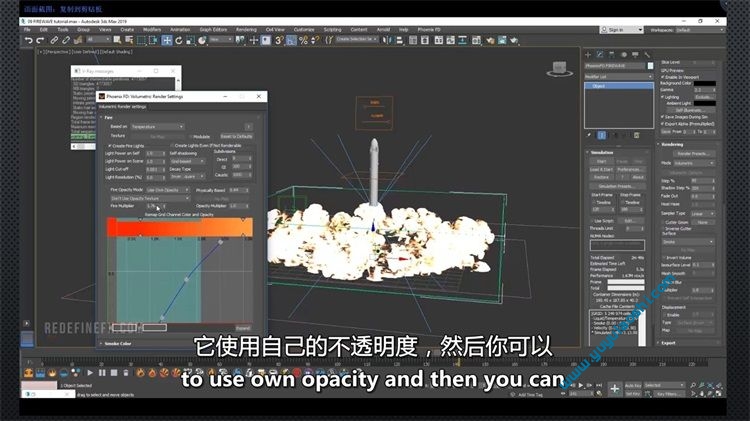
Task: Toggle Save Images During Sim checkbox
Action: coord(663,117)
